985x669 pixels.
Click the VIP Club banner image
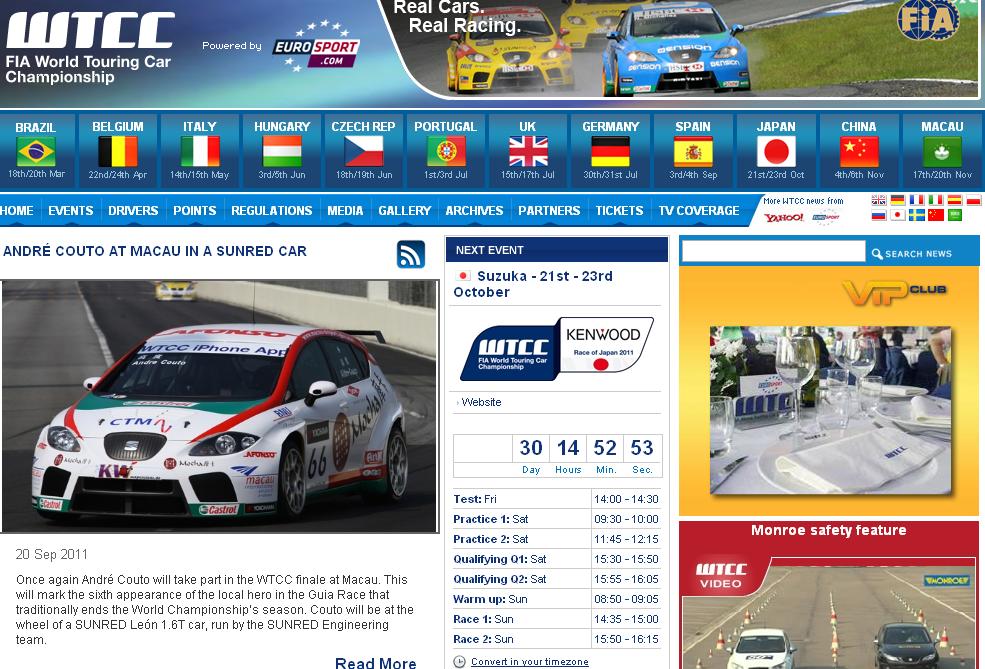coord(829,390)
